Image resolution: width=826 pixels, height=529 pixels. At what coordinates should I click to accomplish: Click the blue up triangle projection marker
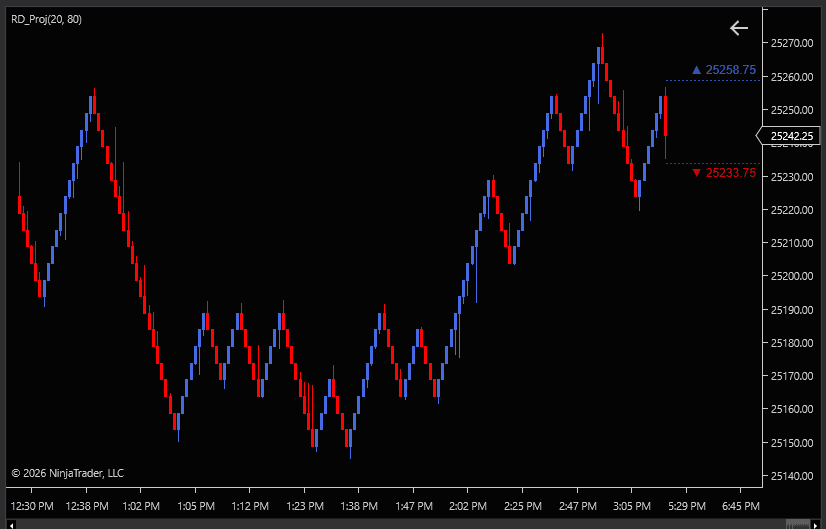[x=697, y=70]
